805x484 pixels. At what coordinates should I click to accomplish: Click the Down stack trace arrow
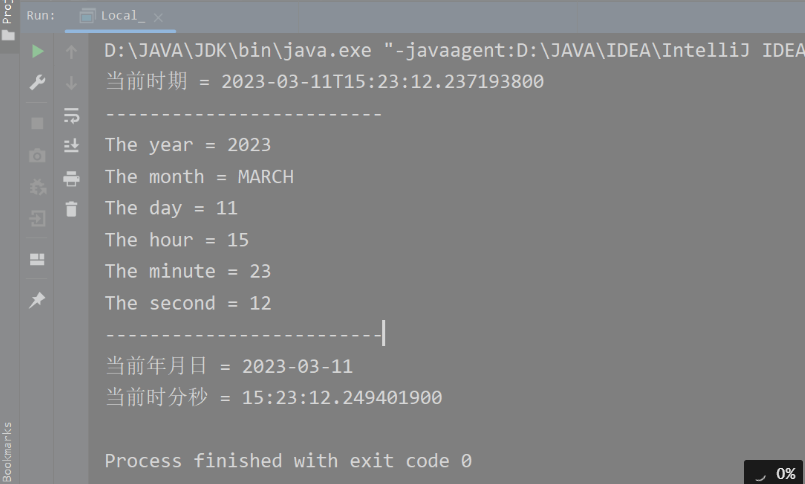(71, 83)
